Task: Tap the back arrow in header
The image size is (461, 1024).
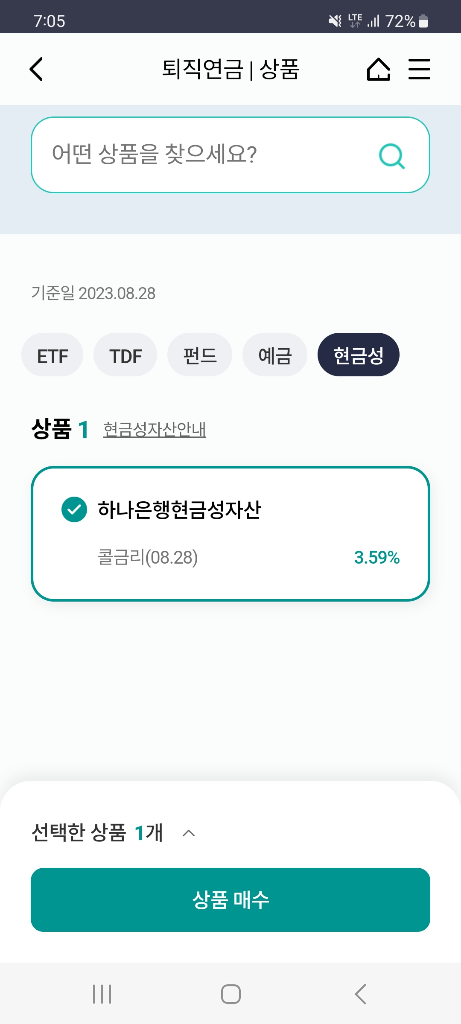Action: [37, 69]
